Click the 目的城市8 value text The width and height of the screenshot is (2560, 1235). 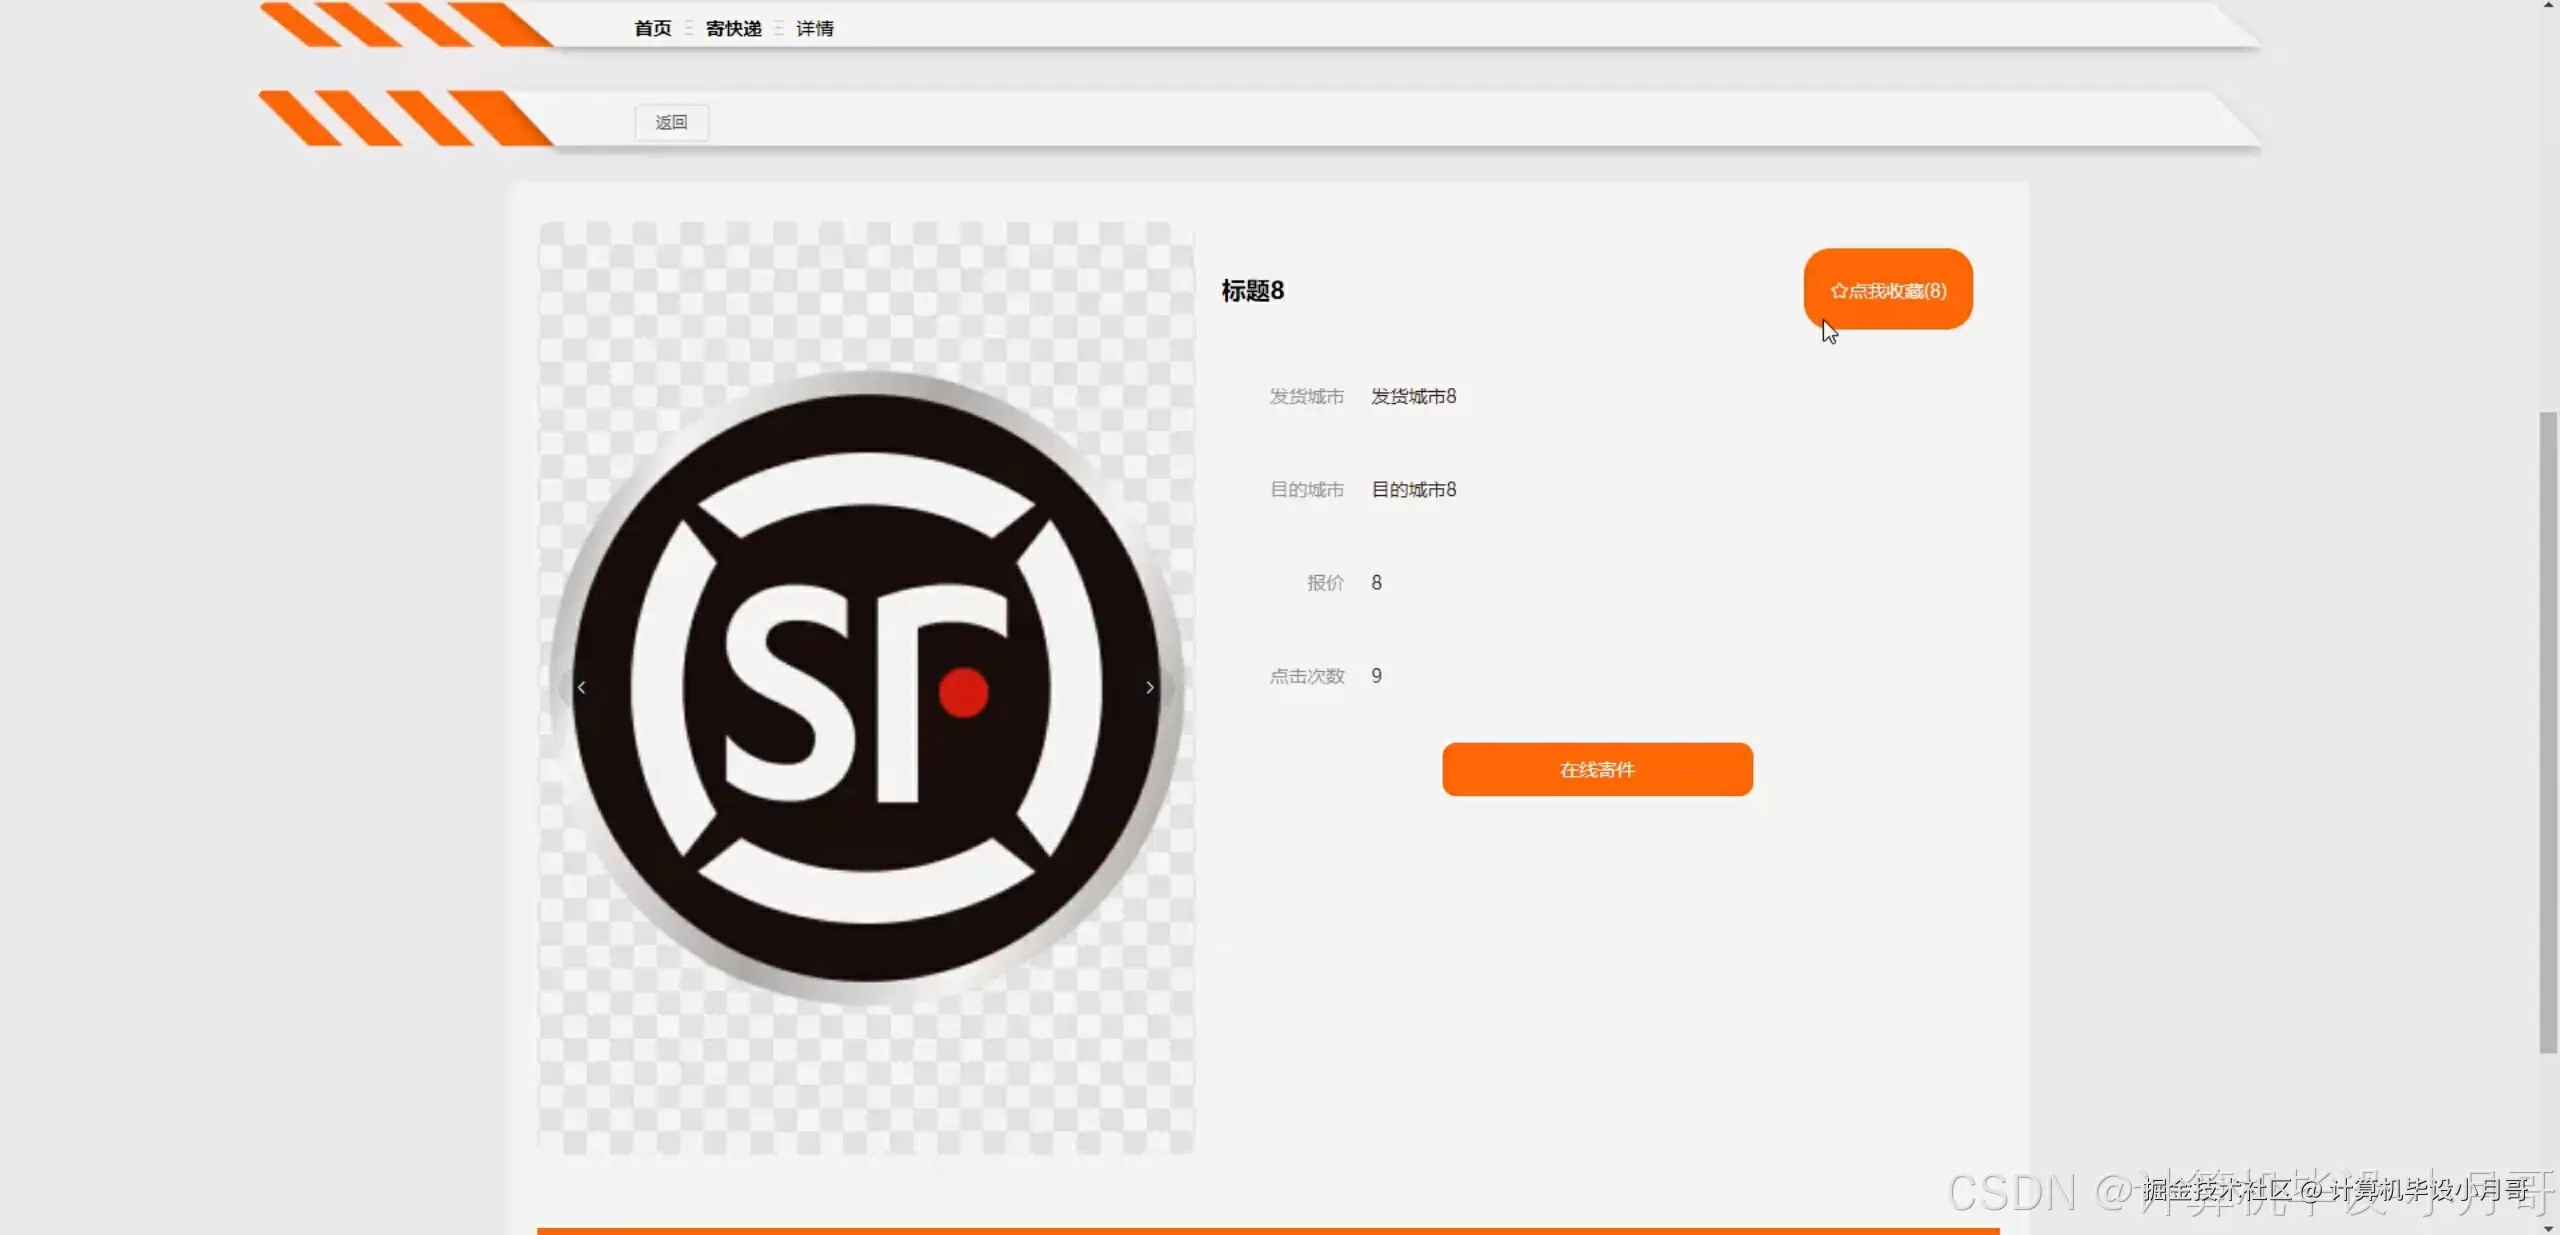[1413, 490]
